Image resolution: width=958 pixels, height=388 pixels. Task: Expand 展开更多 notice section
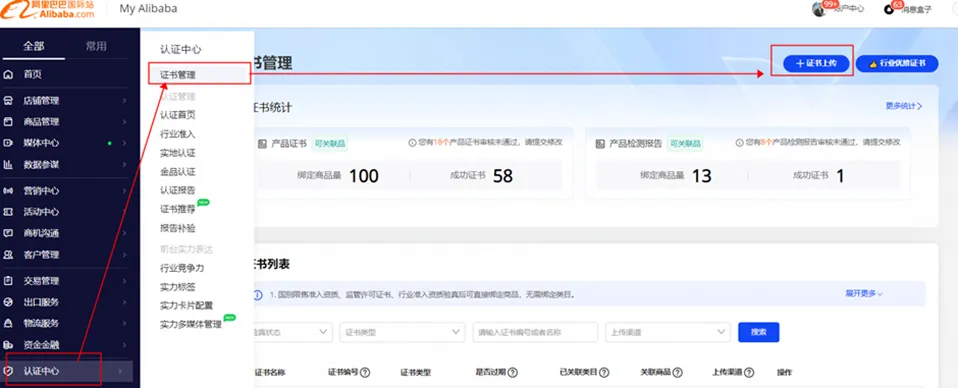(x=864, y=293)
